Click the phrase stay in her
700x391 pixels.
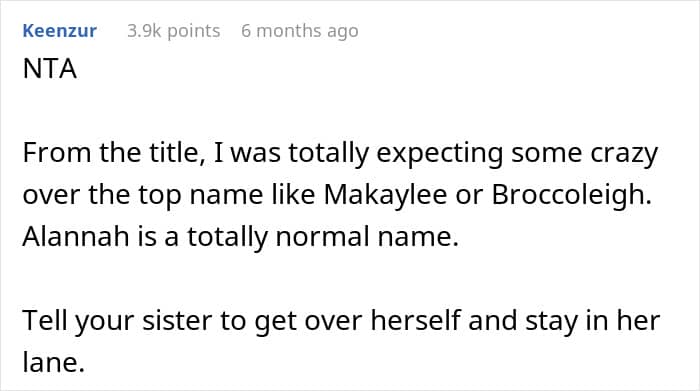592,321
